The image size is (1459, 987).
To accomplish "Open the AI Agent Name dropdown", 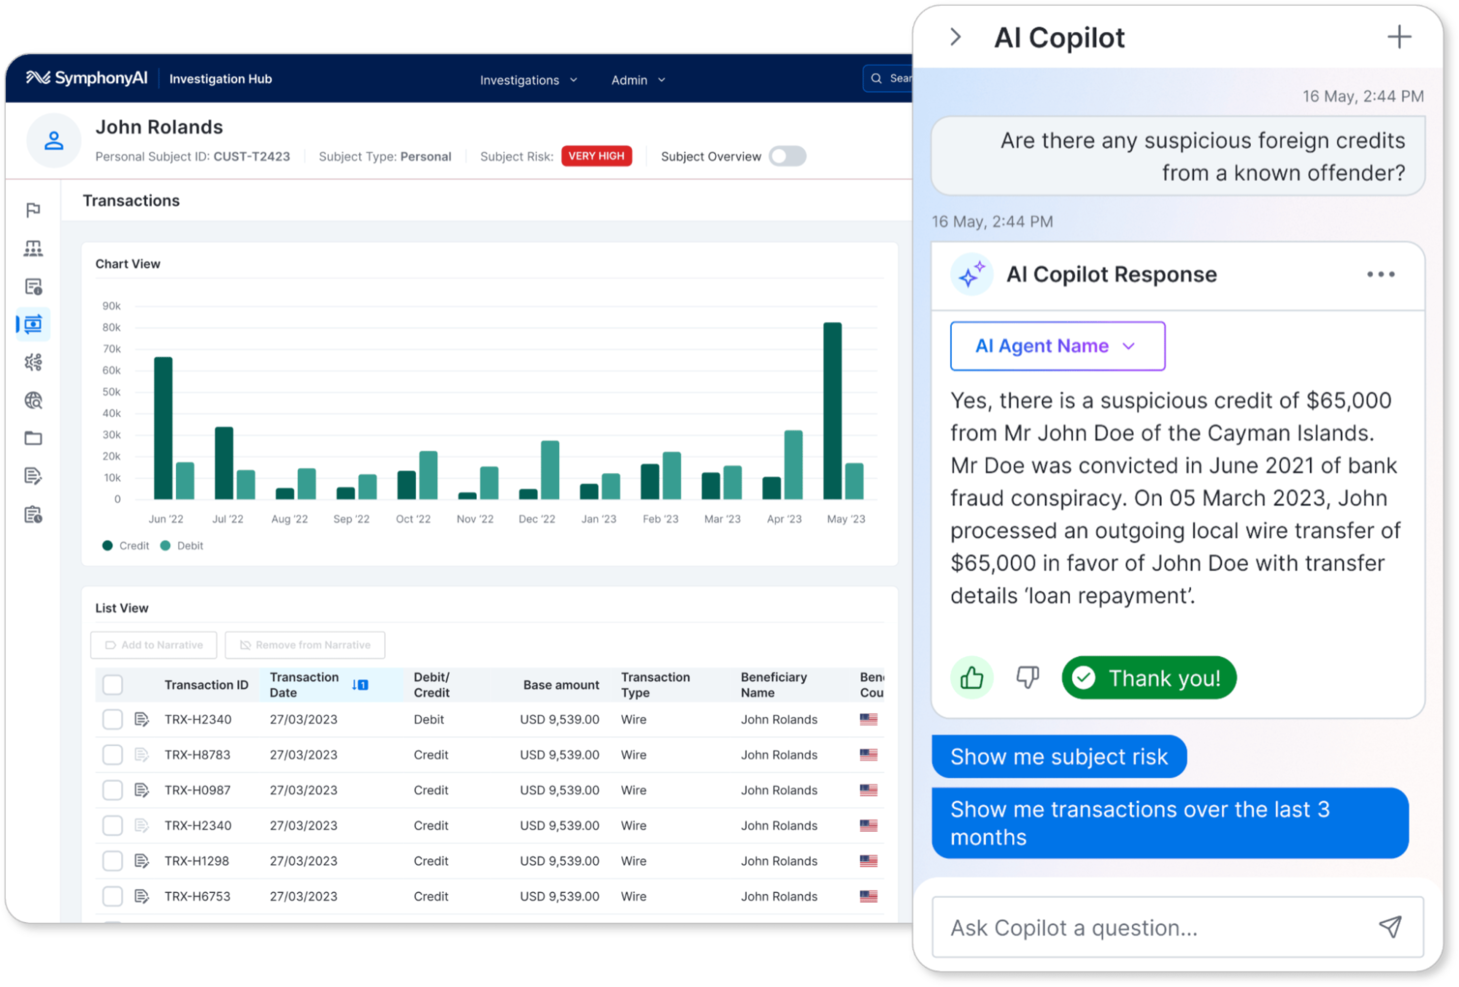I will [1057, 345].
